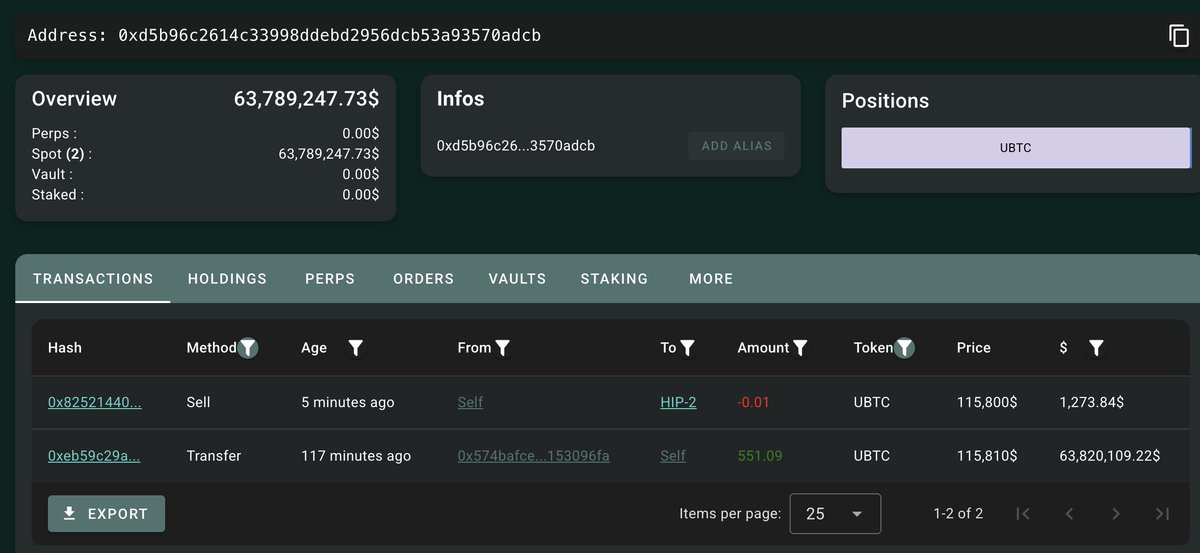The height and width of the screenshot is (553, 1200).
Task: Switch to the Holdings tab
Action: click(x=227, y=279)
